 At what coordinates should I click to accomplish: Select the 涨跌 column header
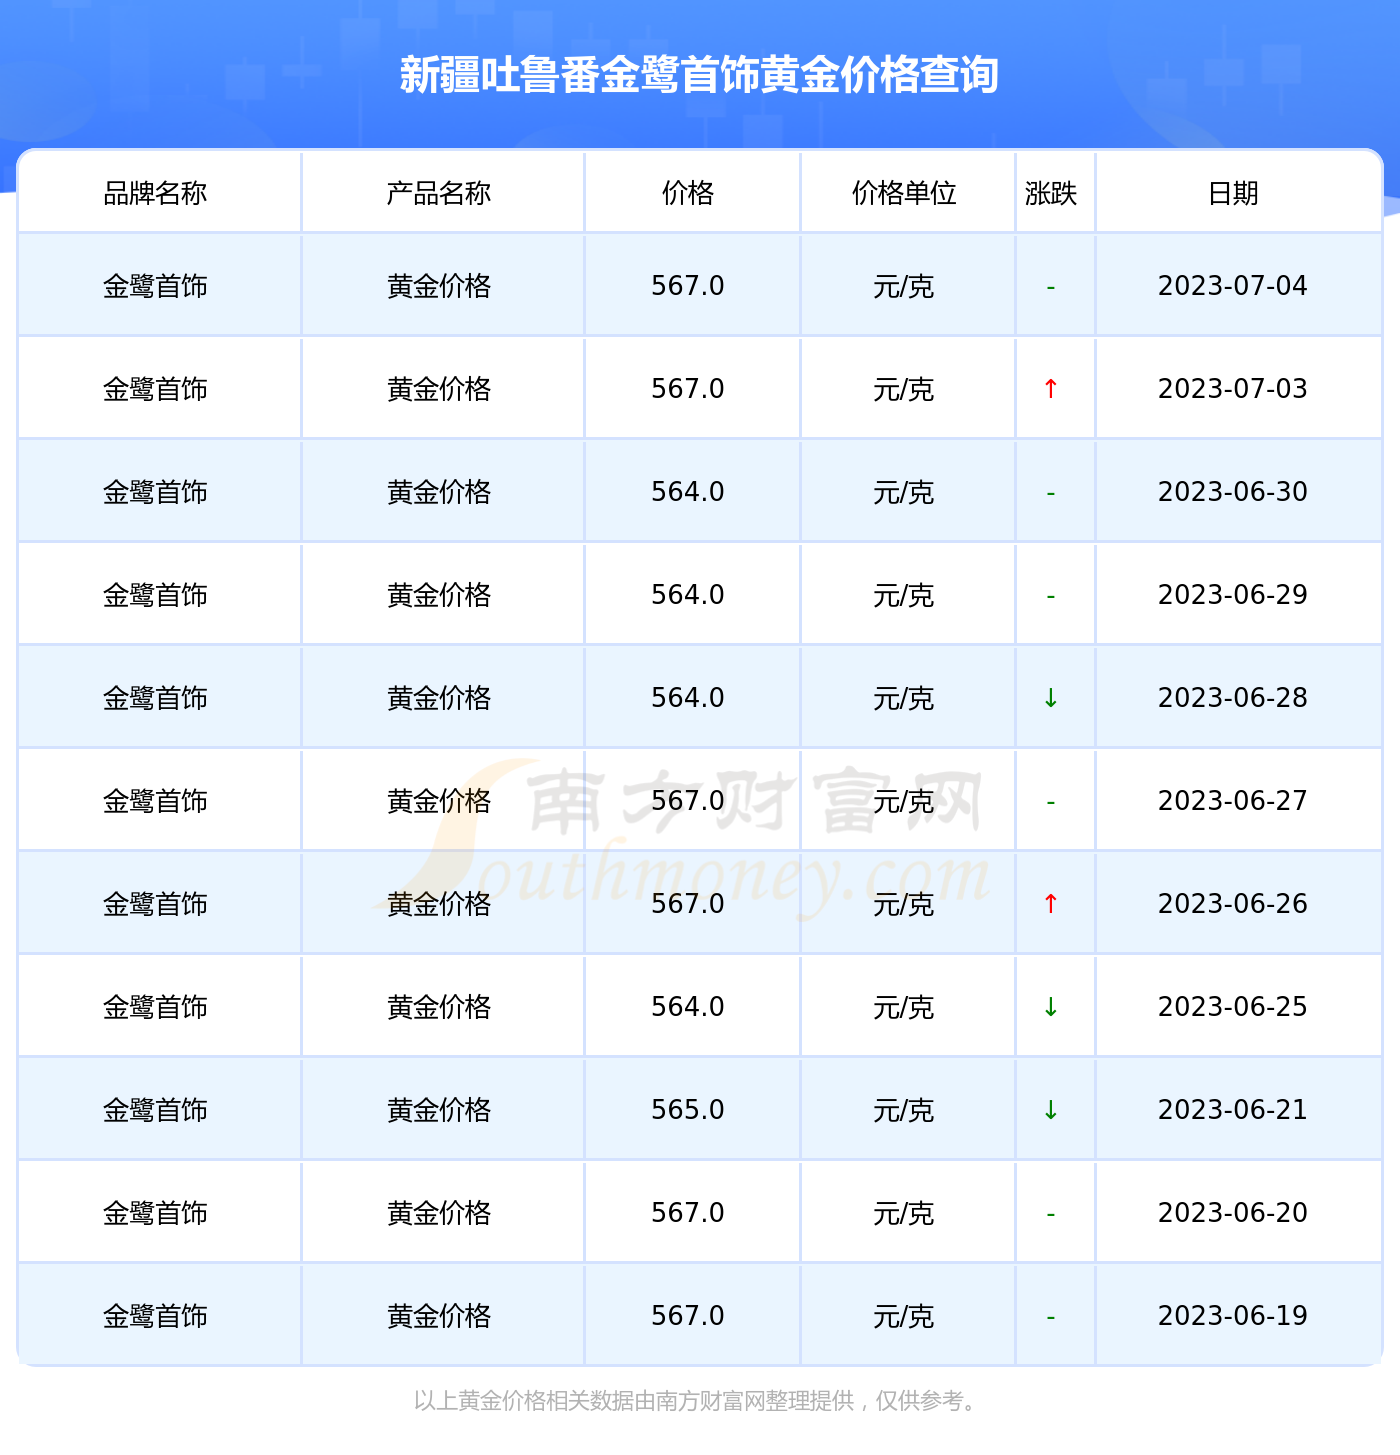tap(1051, 193)
